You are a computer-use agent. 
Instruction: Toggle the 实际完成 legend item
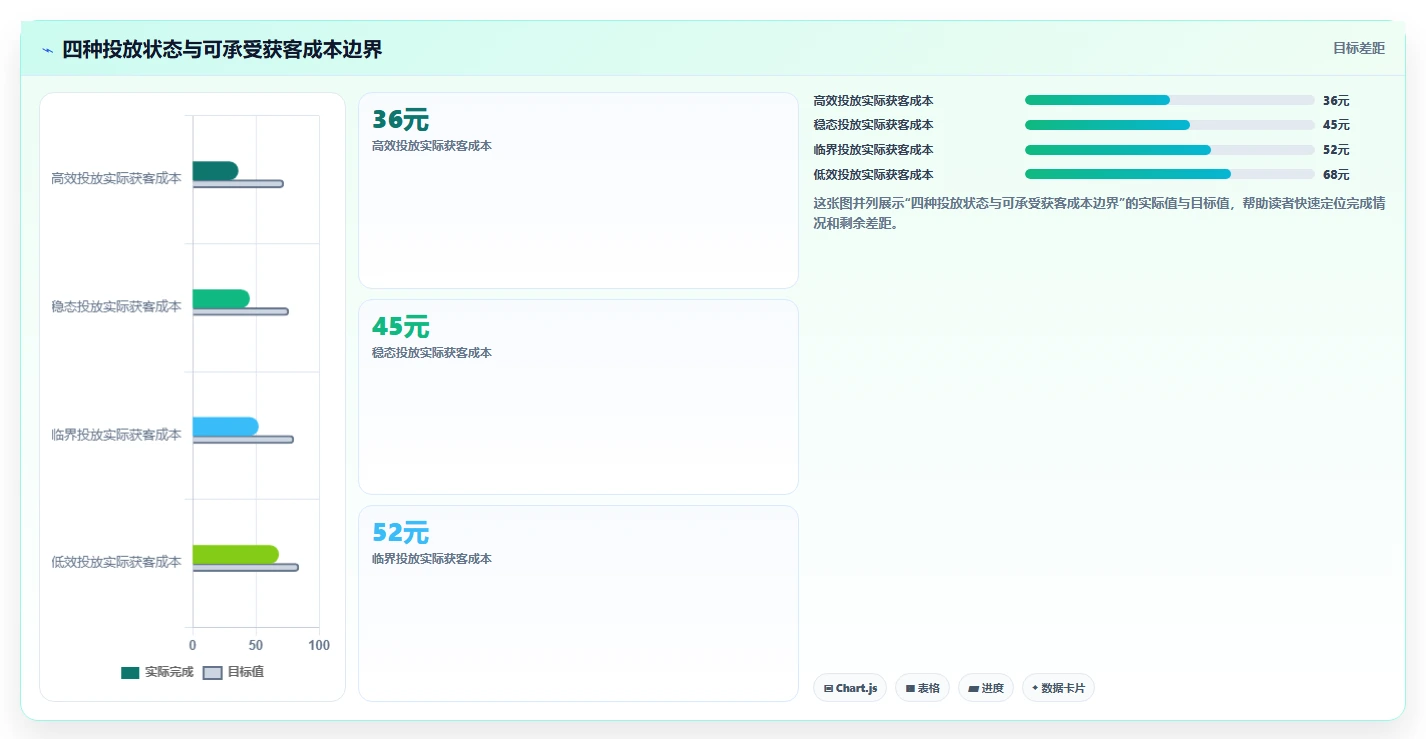point(157,672)
